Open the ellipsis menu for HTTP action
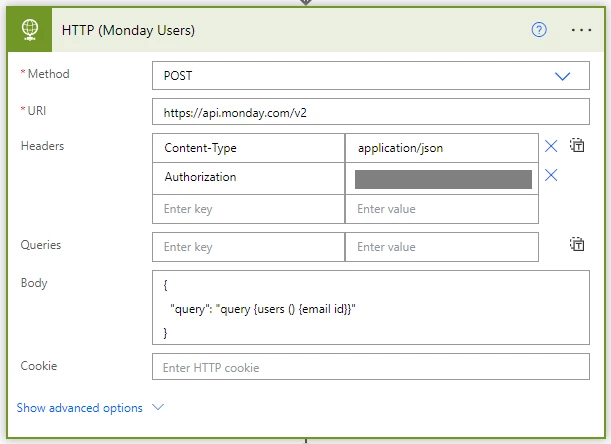611x444 pixels. click(581, 30)
